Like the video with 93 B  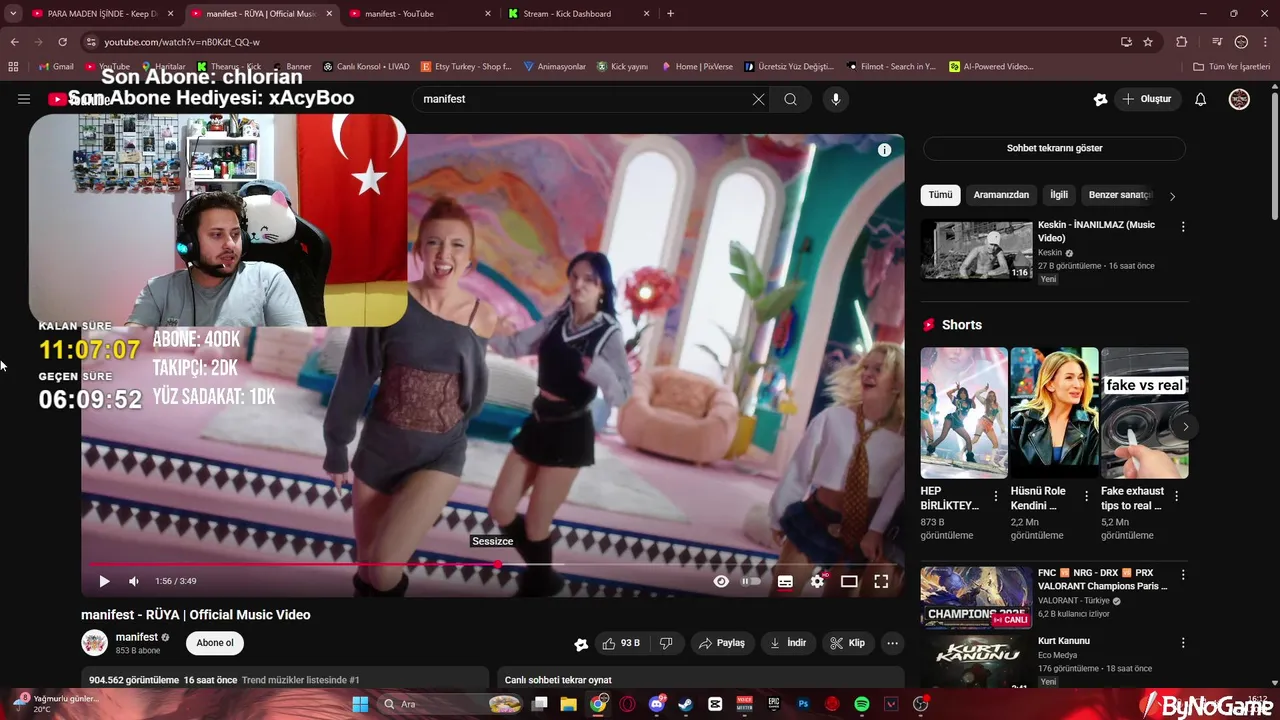[x=621, y=643]
